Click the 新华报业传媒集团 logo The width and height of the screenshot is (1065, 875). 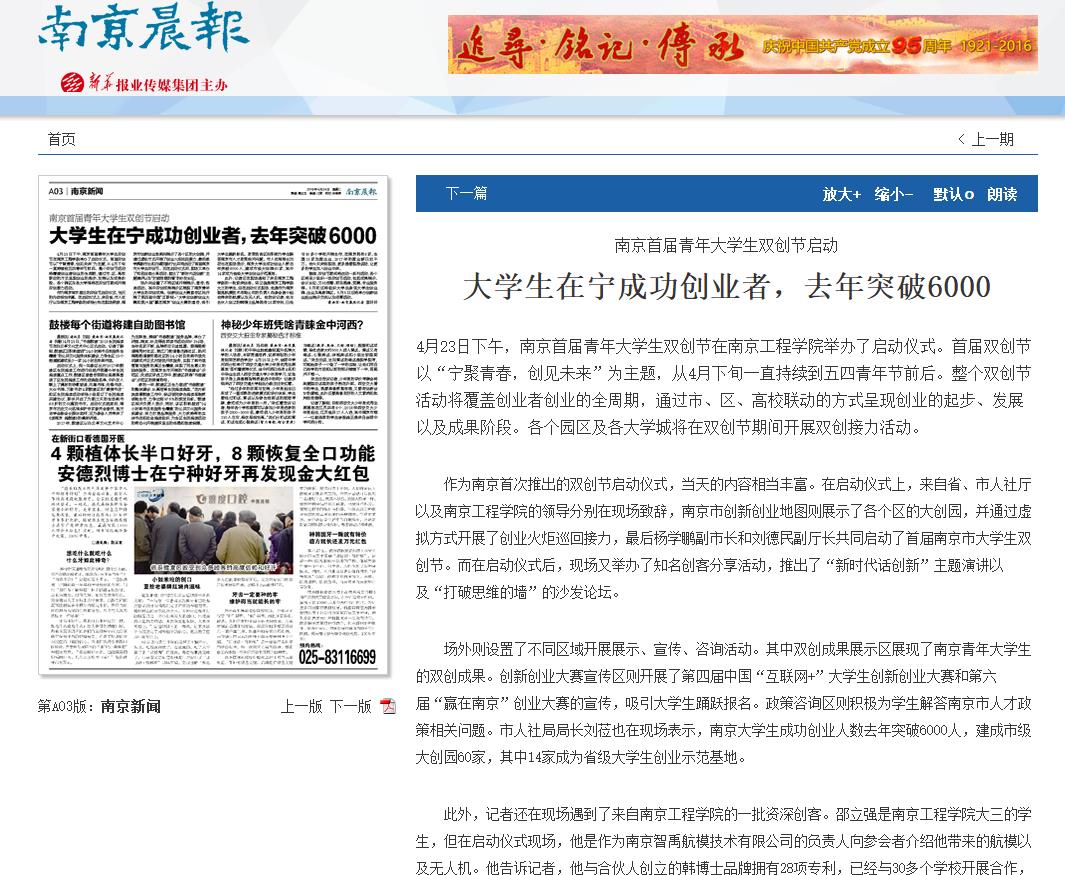pos(144,84)
